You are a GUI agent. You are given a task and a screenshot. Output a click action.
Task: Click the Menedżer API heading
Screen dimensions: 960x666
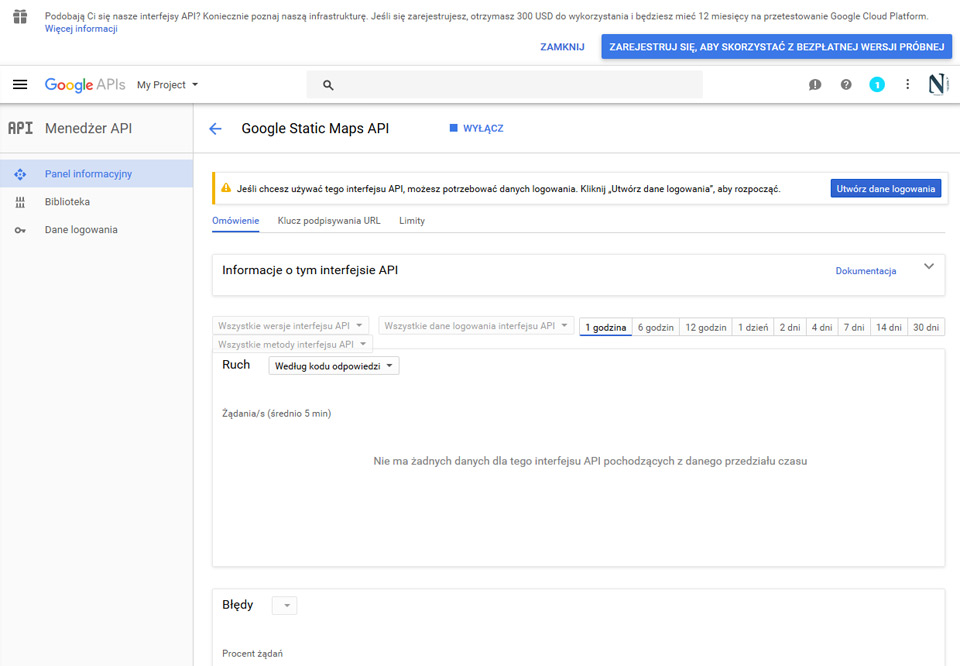[88, 128]
